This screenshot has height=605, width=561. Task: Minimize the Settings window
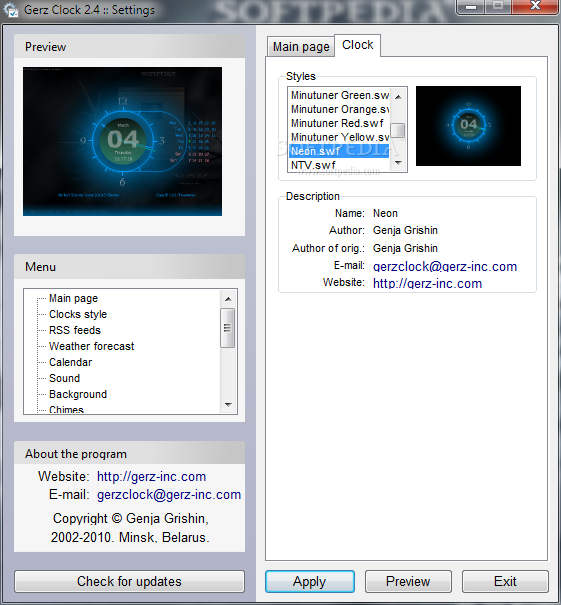(470, 6)
